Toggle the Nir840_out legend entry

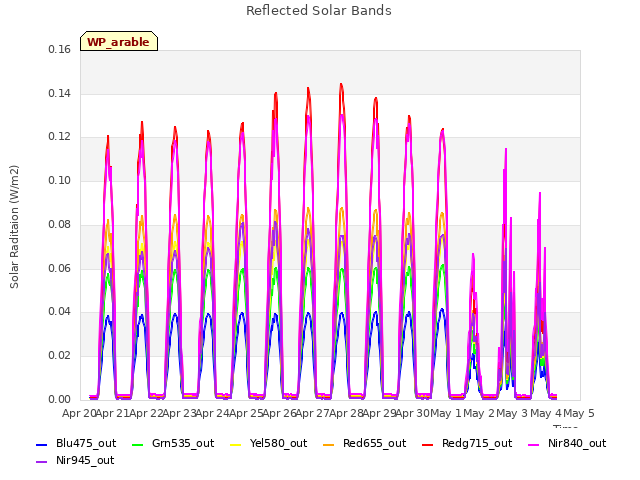tap(567, 443)
